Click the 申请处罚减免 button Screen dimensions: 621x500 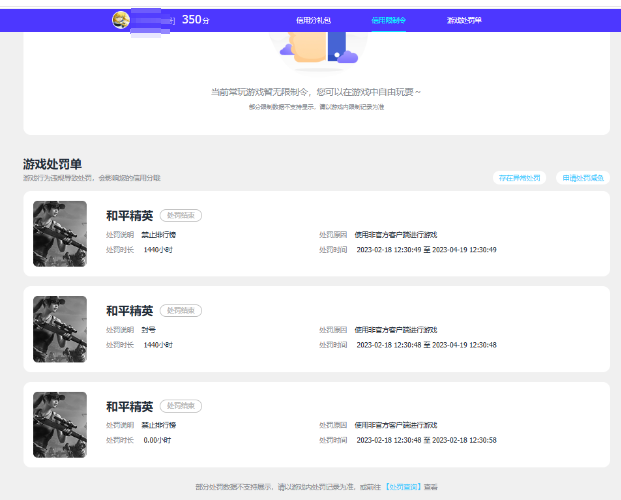583,178
